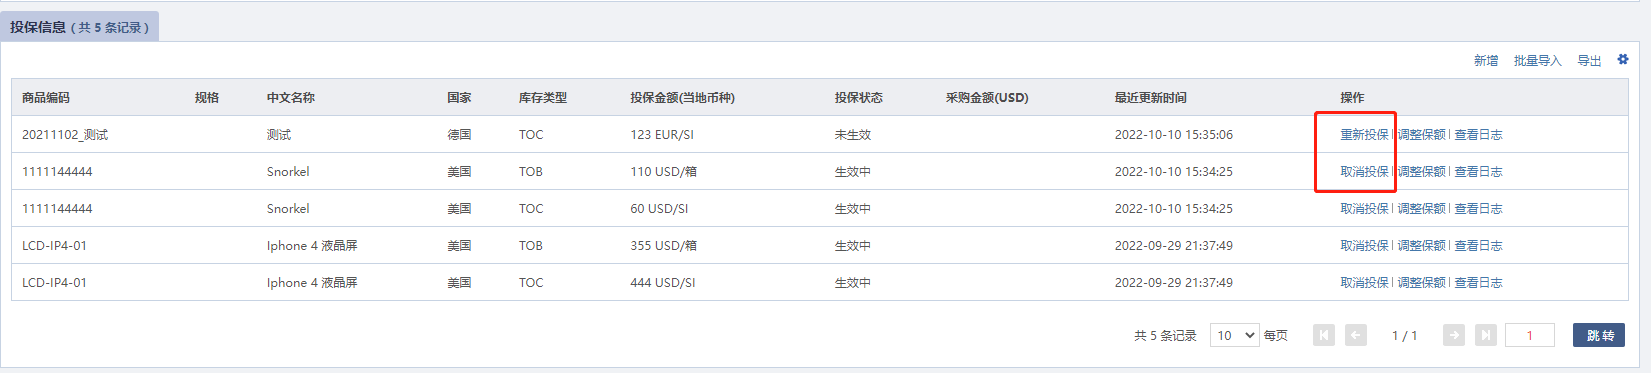Click the 跳转 button
The height and width of the screenshot is (373, 1651).
(1598, 335)
